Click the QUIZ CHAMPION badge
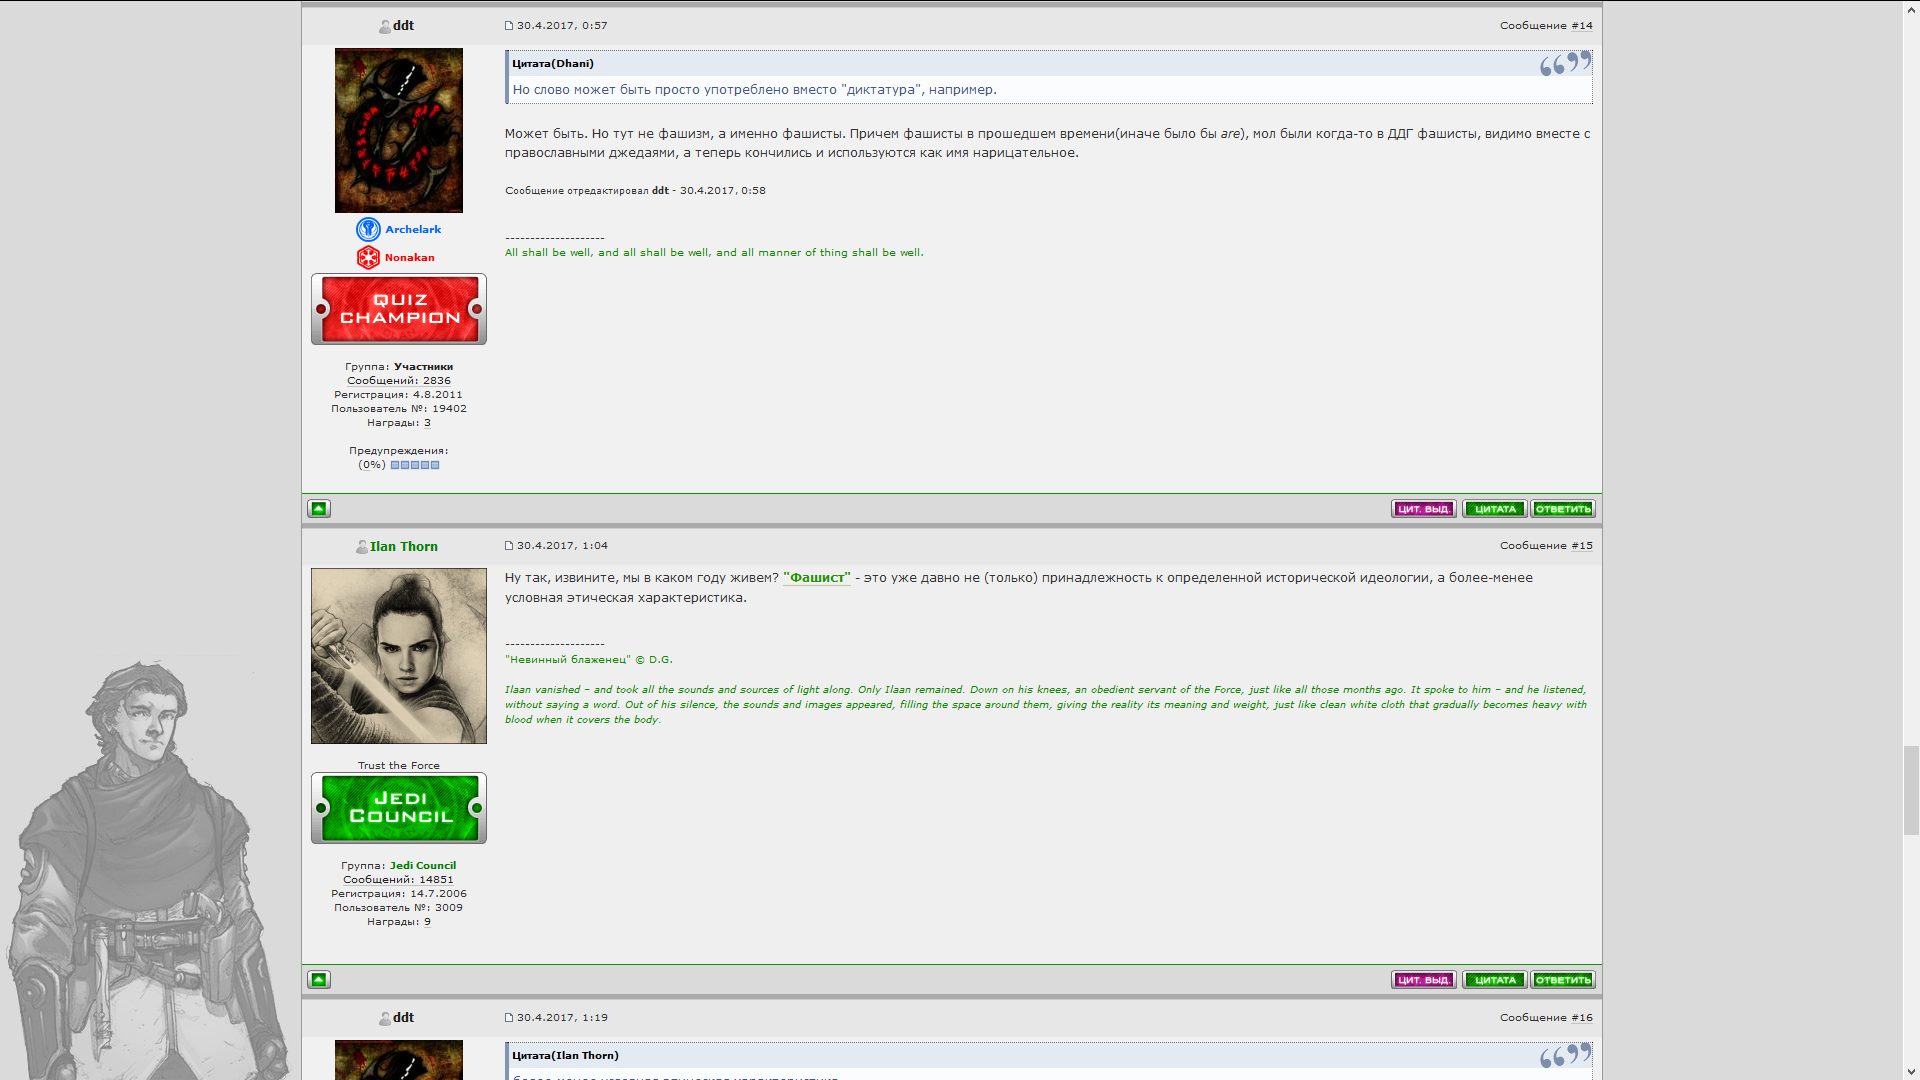This screenshot has width=1920, height=1080. 399,309
